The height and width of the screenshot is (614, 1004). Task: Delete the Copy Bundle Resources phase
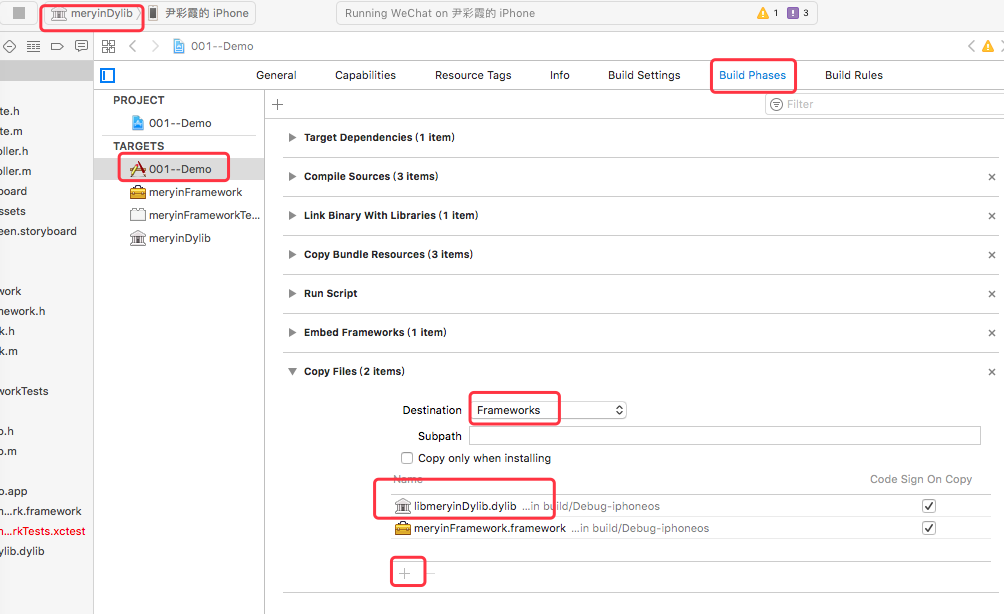[992, 255]
